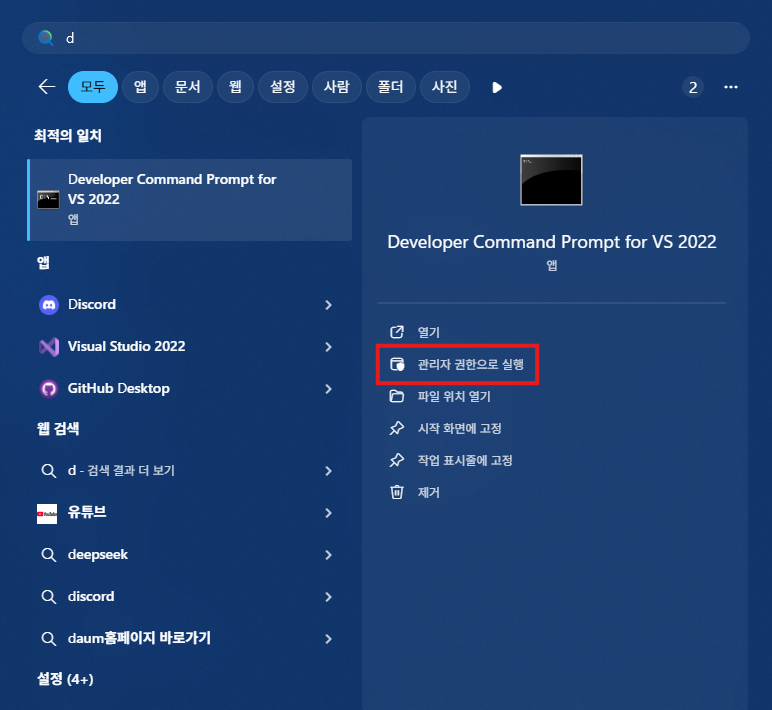Screen dimensions: 772x710
Task: Click the circular badge showing 2
Action: point(693,88)
